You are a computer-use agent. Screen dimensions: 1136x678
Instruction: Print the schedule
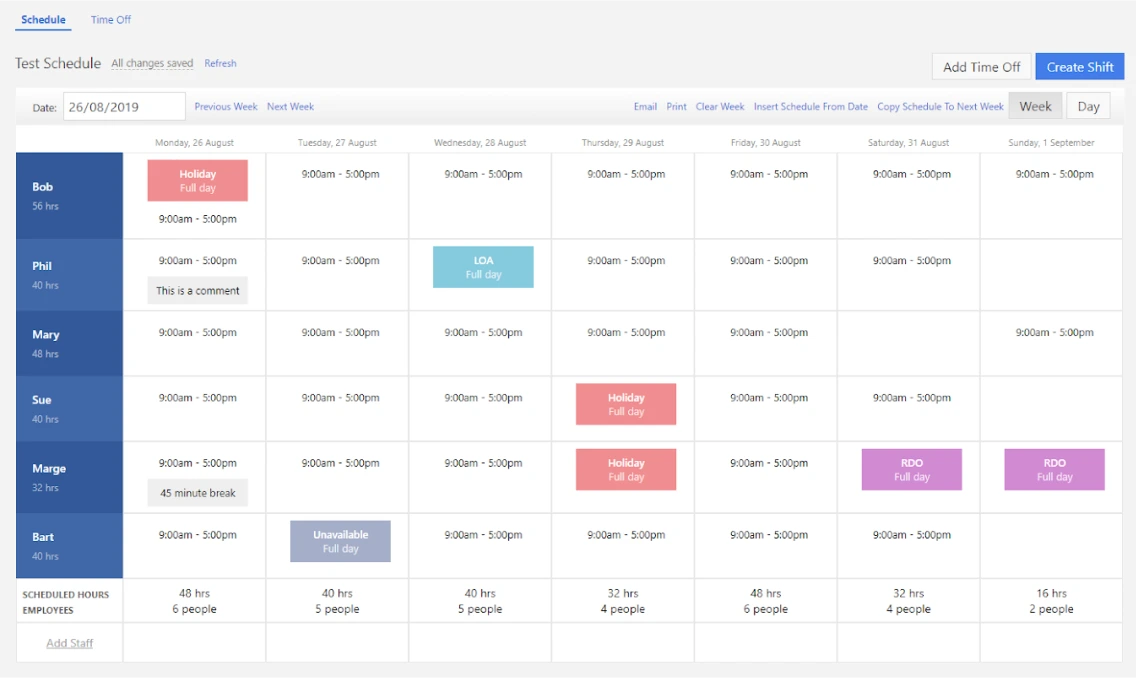(x=677, y=106)
